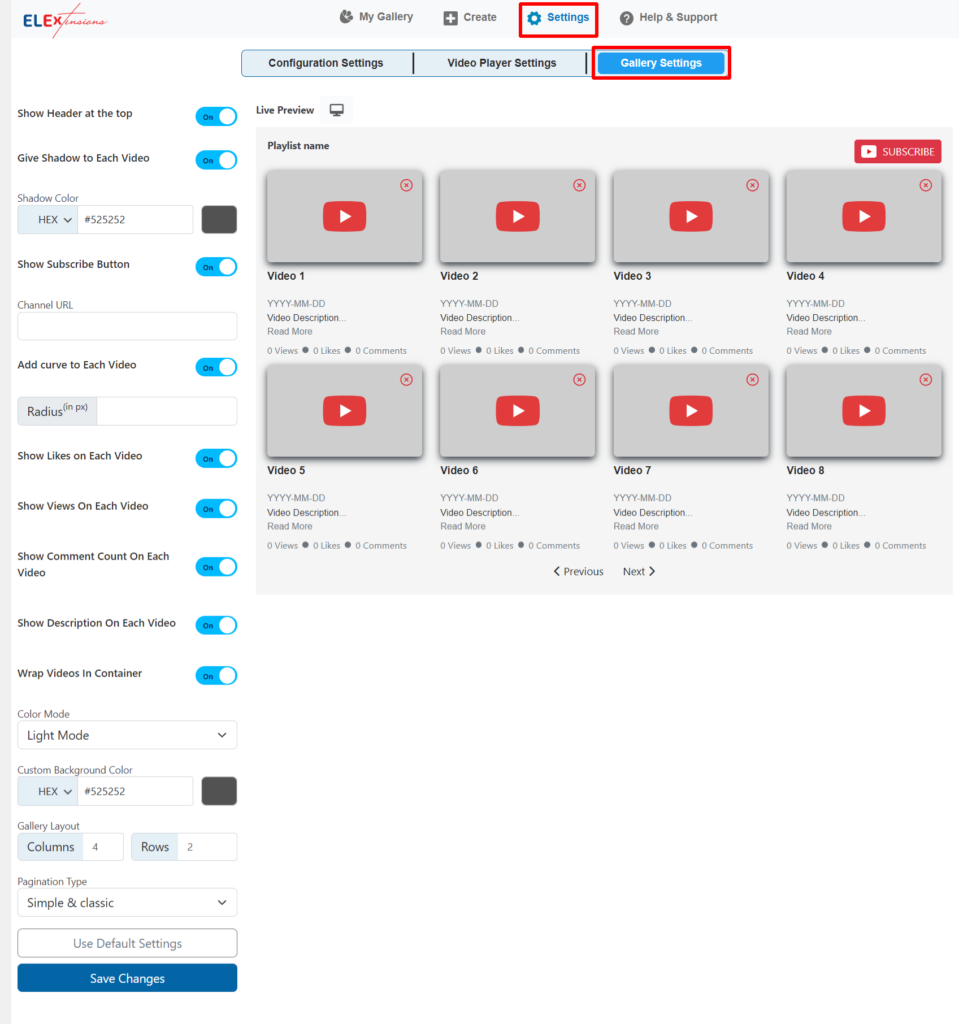The image size is (959, 1024).
Task: Open the My Gallery menu
Action: 376,17
